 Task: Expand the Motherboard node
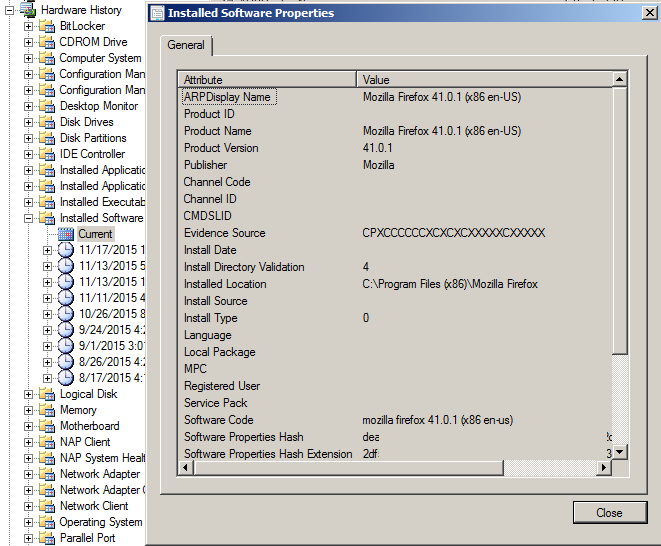coord(28,427)
